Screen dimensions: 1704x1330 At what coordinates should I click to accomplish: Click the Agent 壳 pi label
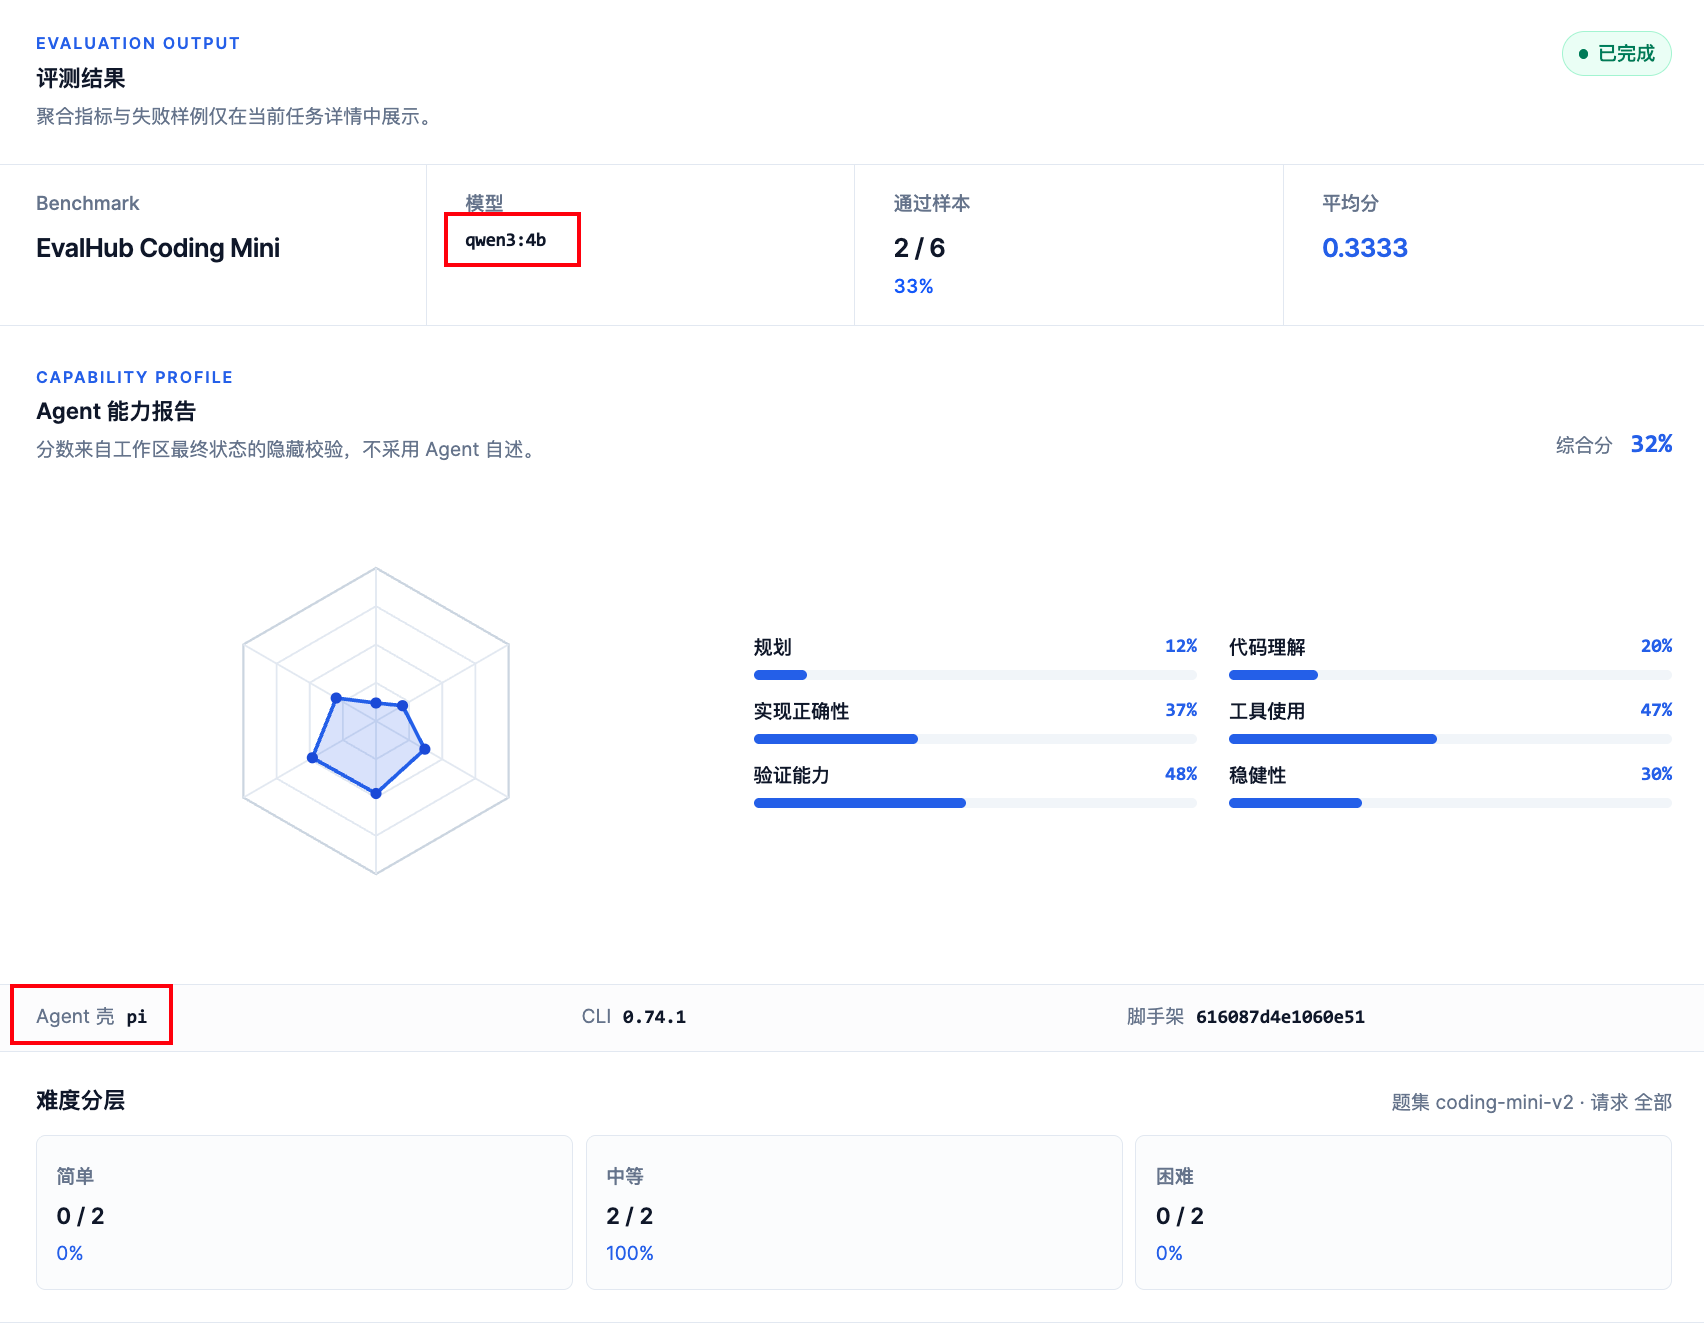coord(92,1016)
